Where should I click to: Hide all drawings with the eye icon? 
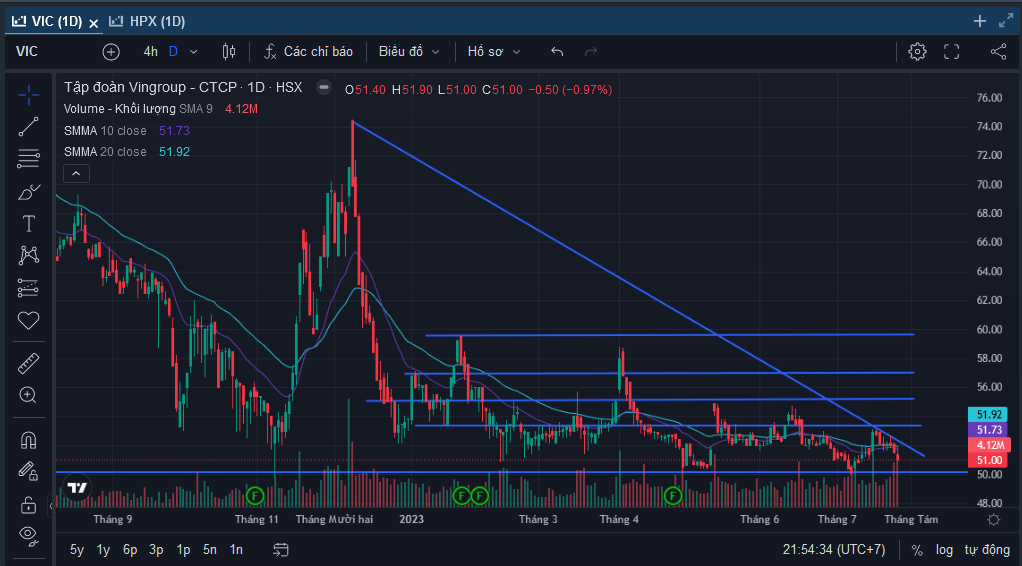pos(29,535)
